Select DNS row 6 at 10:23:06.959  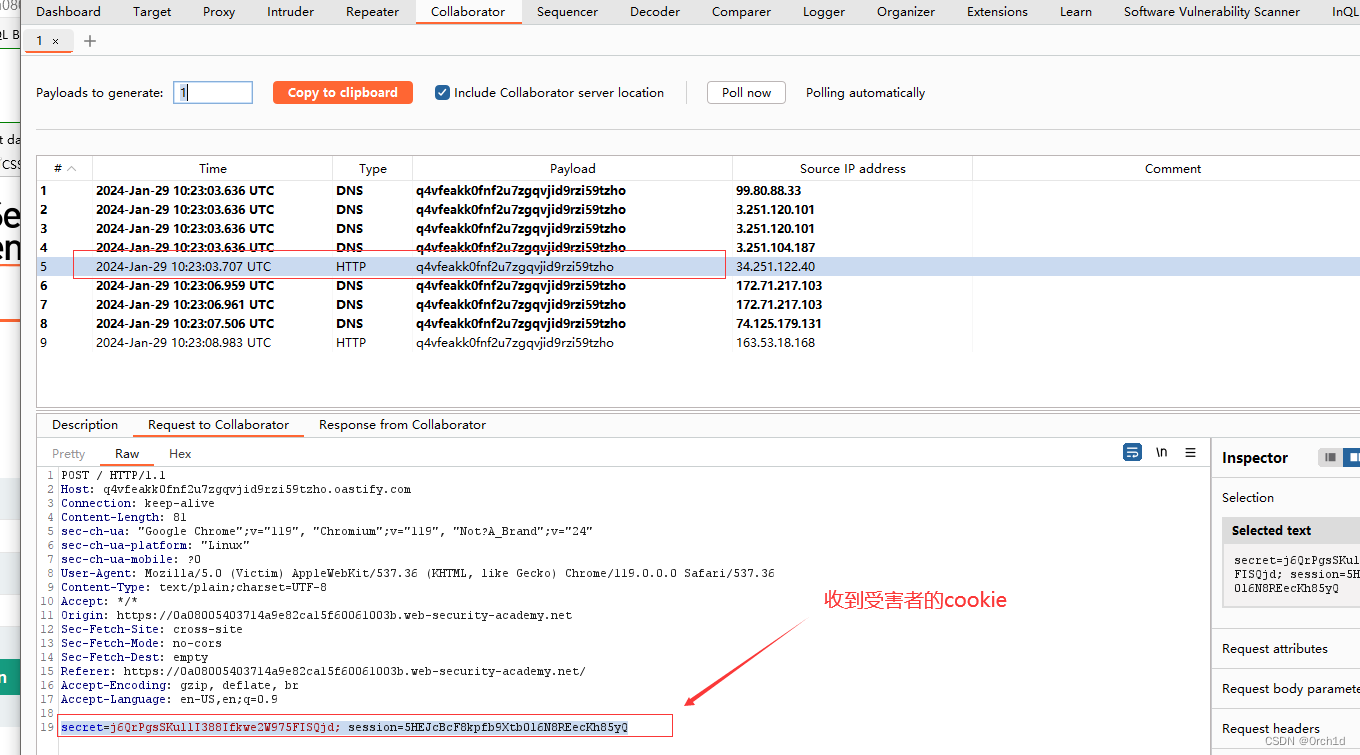point(698,285)
